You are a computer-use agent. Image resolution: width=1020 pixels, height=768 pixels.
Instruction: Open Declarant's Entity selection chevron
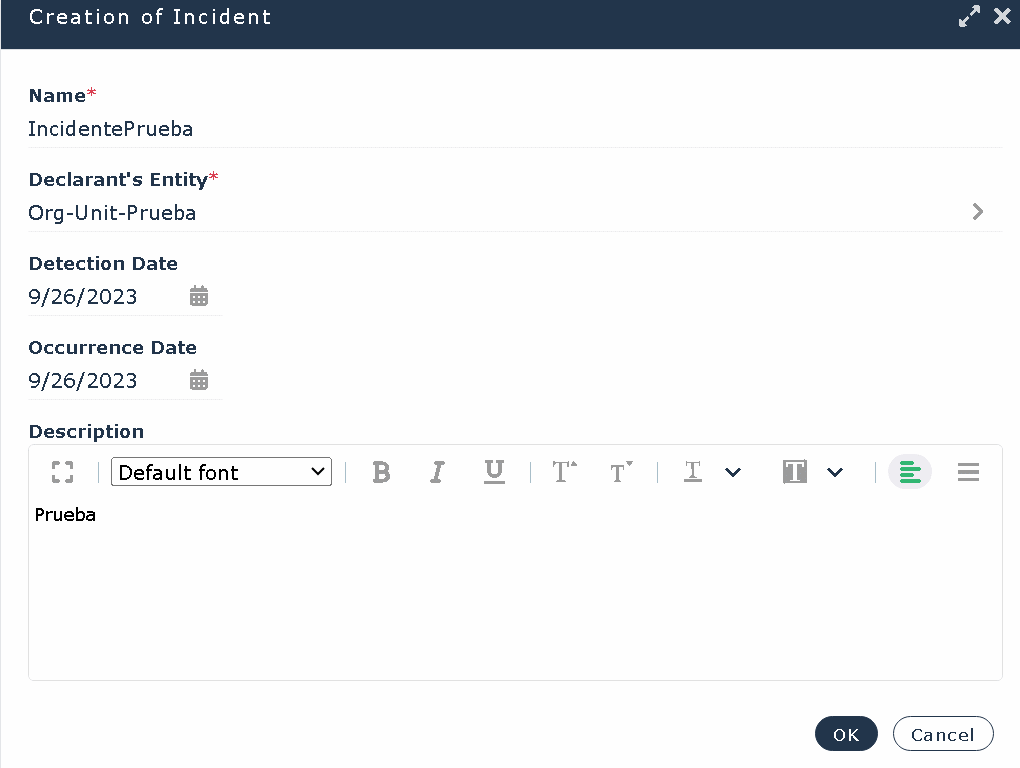(977, 212)
